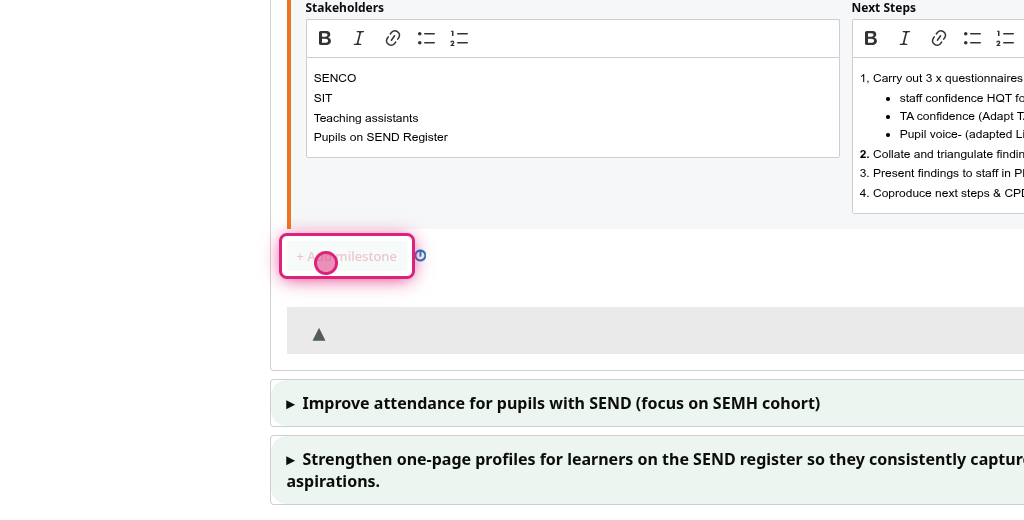Image resolution: width=1024 pixels, height=520 pixels.
Task: Click the bullet 'TA confidence (Adapt'
Action: (961, 116)
